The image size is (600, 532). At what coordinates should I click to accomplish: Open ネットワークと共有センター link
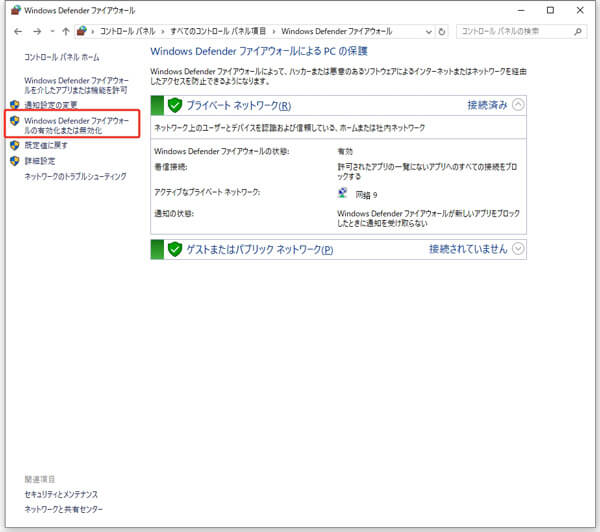[x=64, y=509]
